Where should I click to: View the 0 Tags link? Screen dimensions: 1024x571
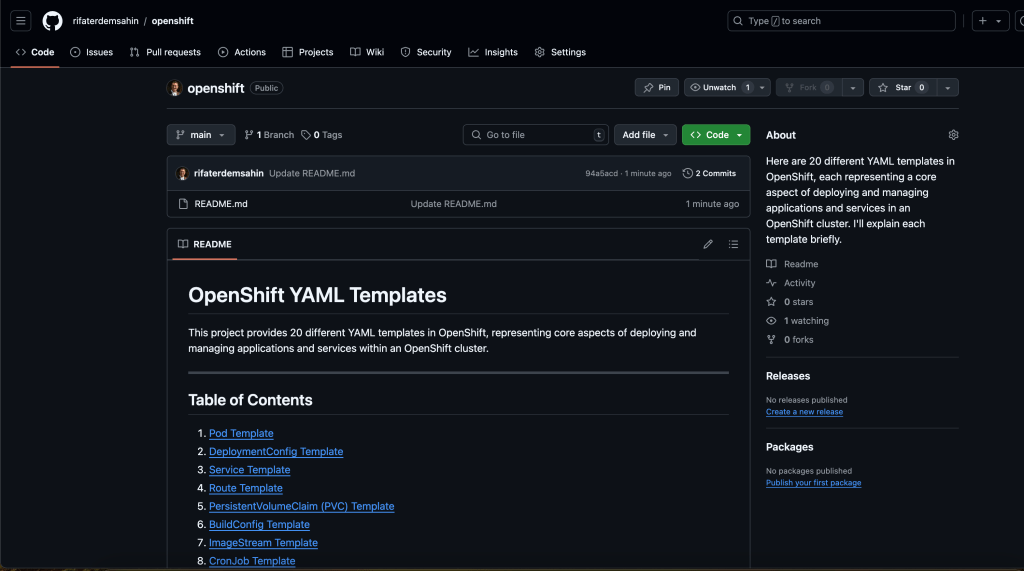tap(321, 135)
